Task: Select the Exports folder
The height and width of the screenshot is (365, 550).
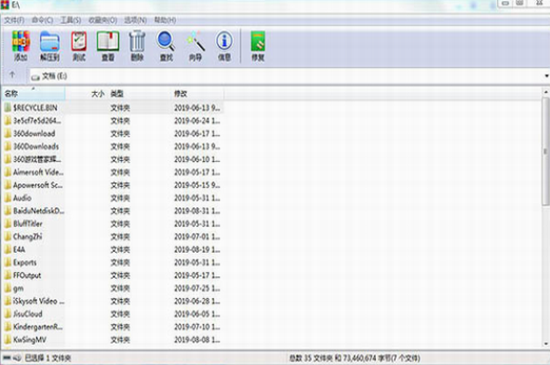Action: coord(25,262)
